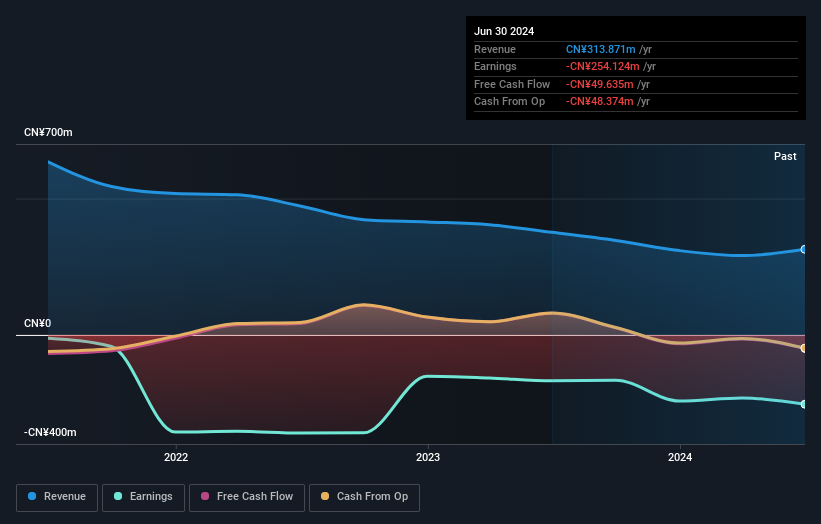This screenshot has width=821, height=524.
Task: Click the 2023 x-axis label
Action: point(428,458)
